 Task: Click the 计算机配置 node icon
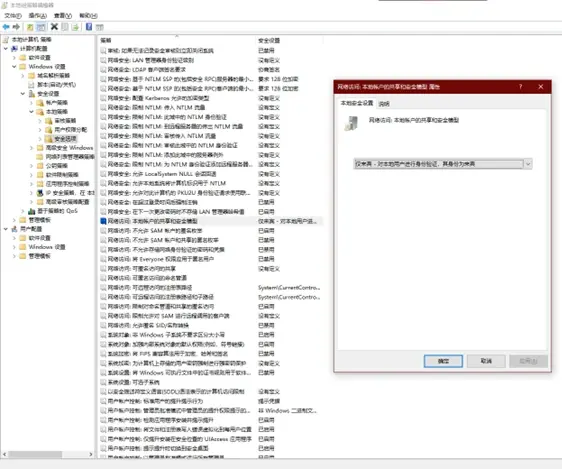click(x=14, y=48)
